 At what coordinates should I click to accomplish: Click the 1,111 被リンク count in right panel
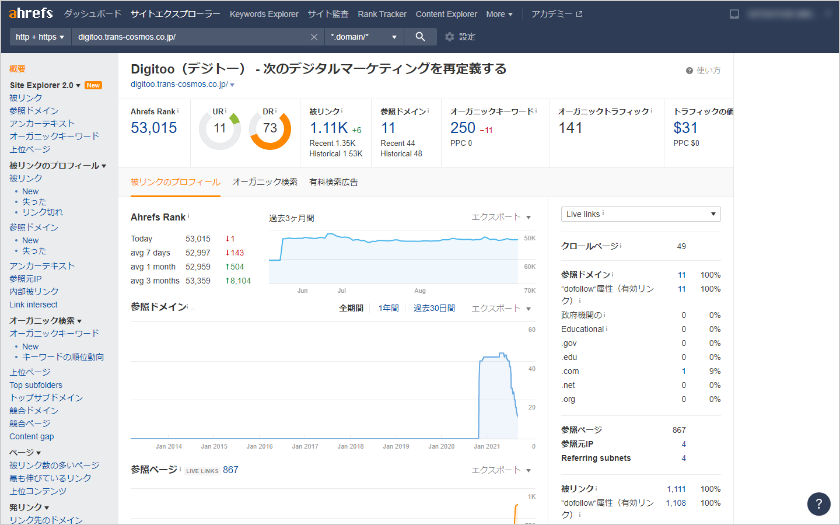coord(676,489)
